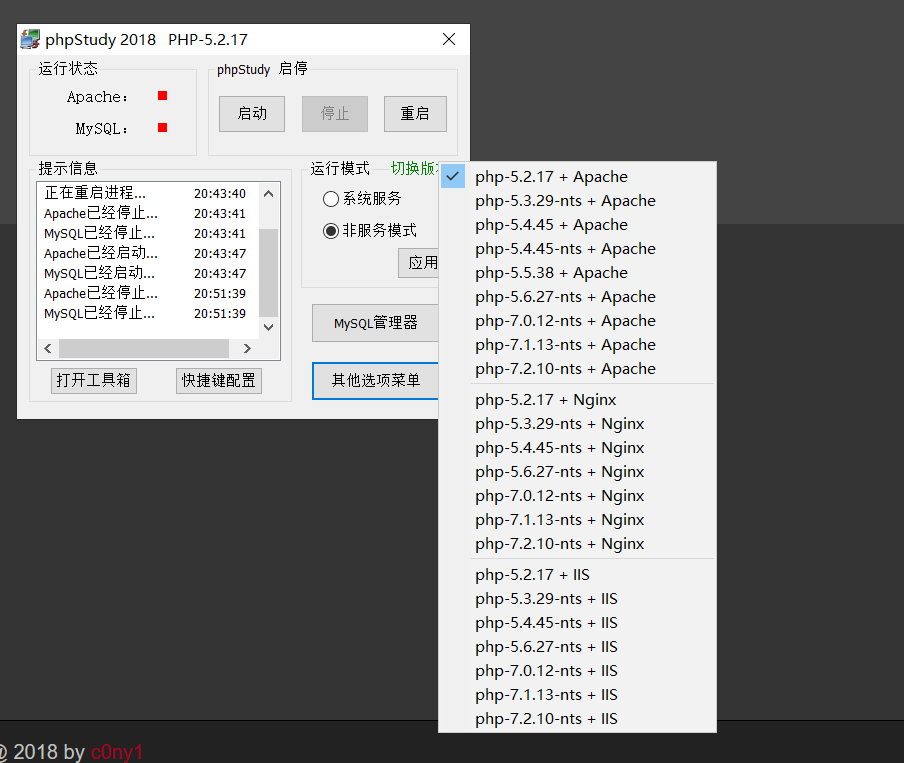Viewport: 904px width, 763px height.
Task: Choose php-5.5.38 + Apache
Action: (x=577, y=273)
